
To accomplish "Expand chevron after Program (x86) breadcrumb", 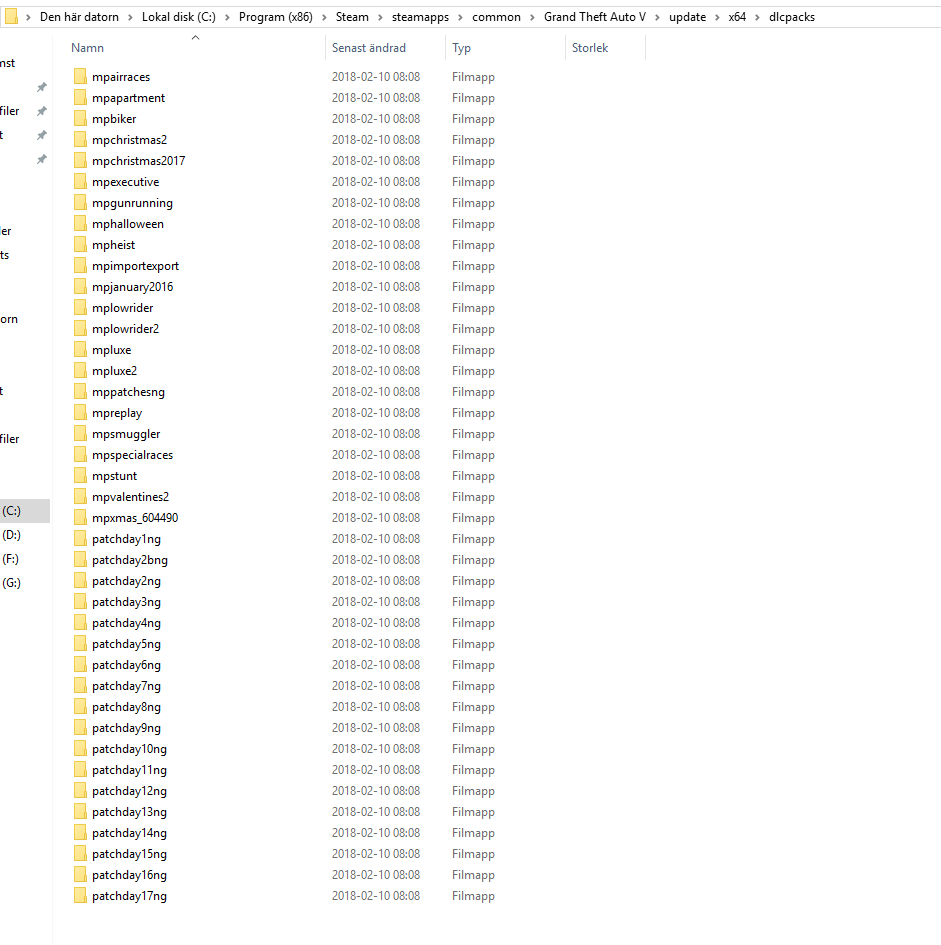I will [x=324, y=17].
